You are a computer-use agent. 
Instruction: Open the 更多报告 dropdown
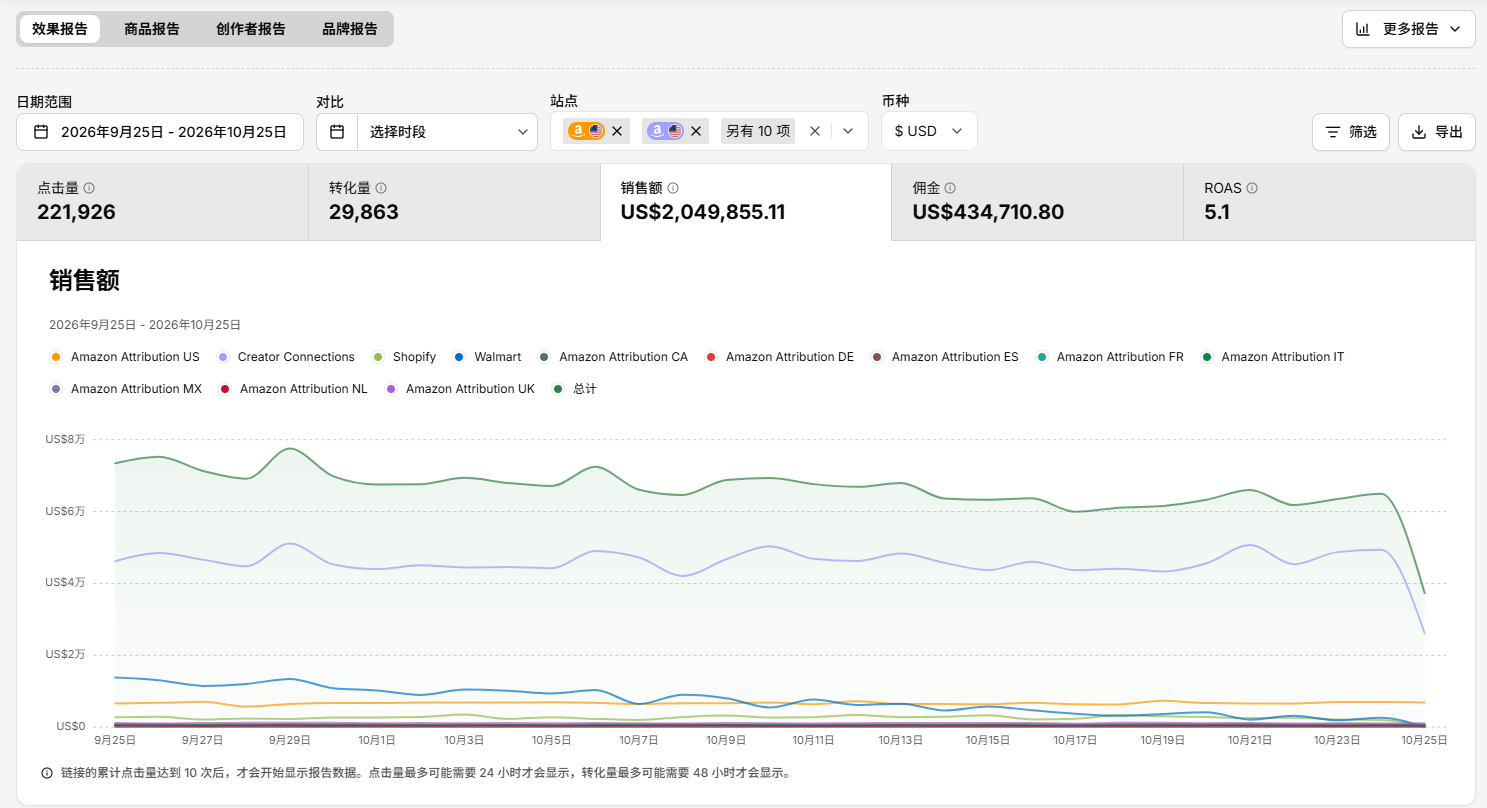point(1409,29)
